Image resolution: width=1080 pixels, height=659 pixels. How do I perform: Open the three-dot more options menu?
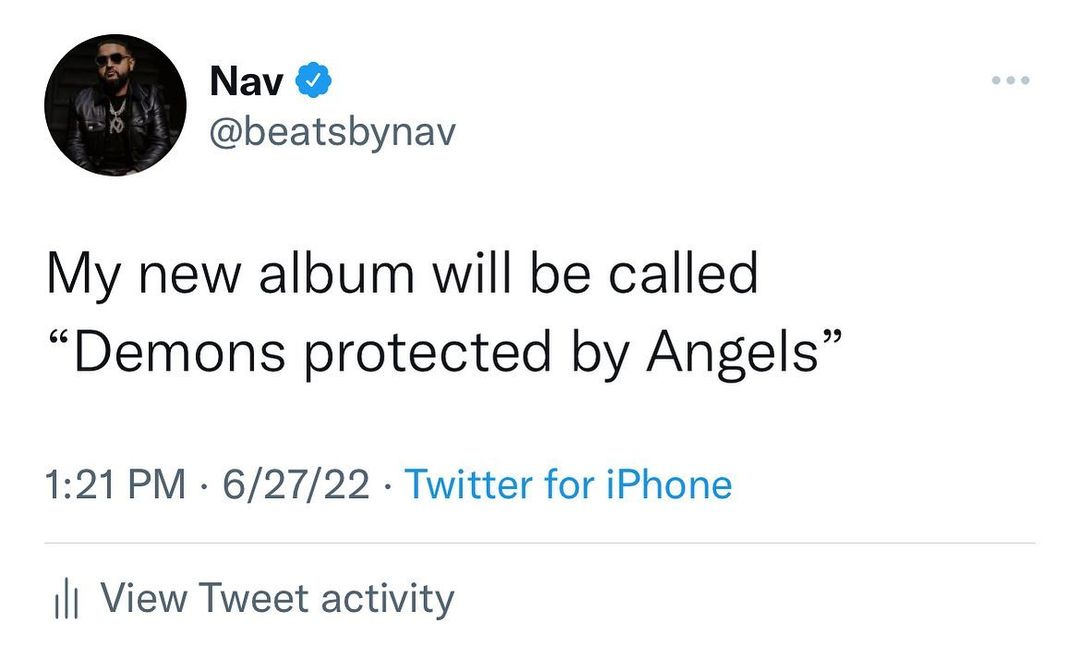tap(1010, 80)
